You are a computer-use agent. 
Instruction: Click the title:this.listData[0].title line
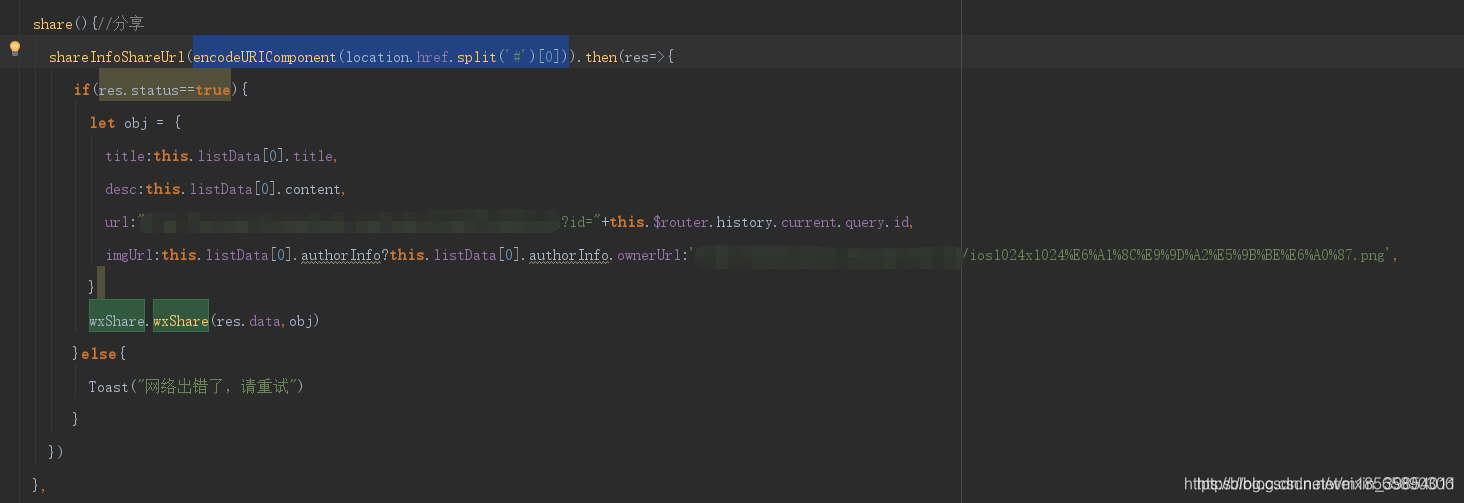(x=222, y=156)
